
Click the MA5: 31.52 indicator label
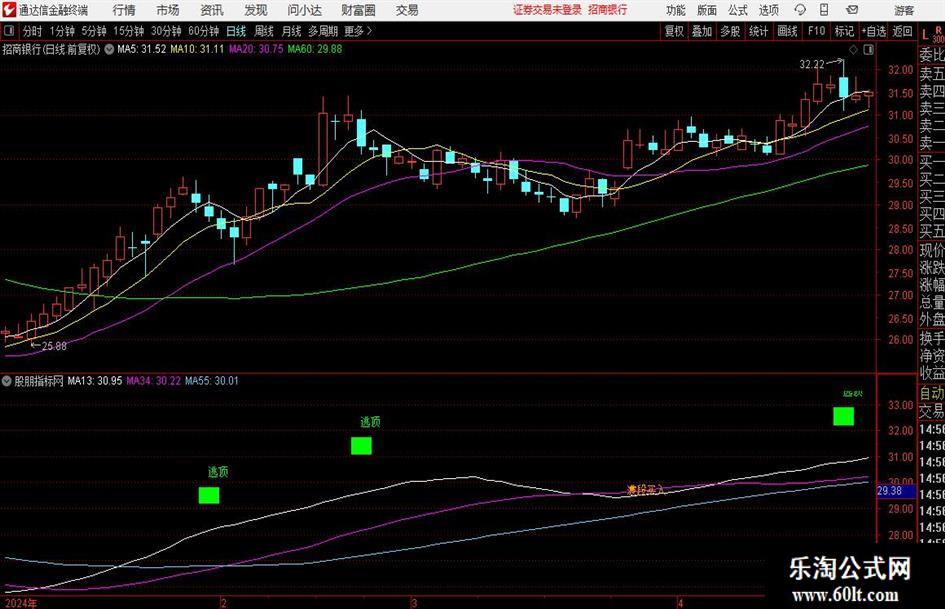point(141,49)
